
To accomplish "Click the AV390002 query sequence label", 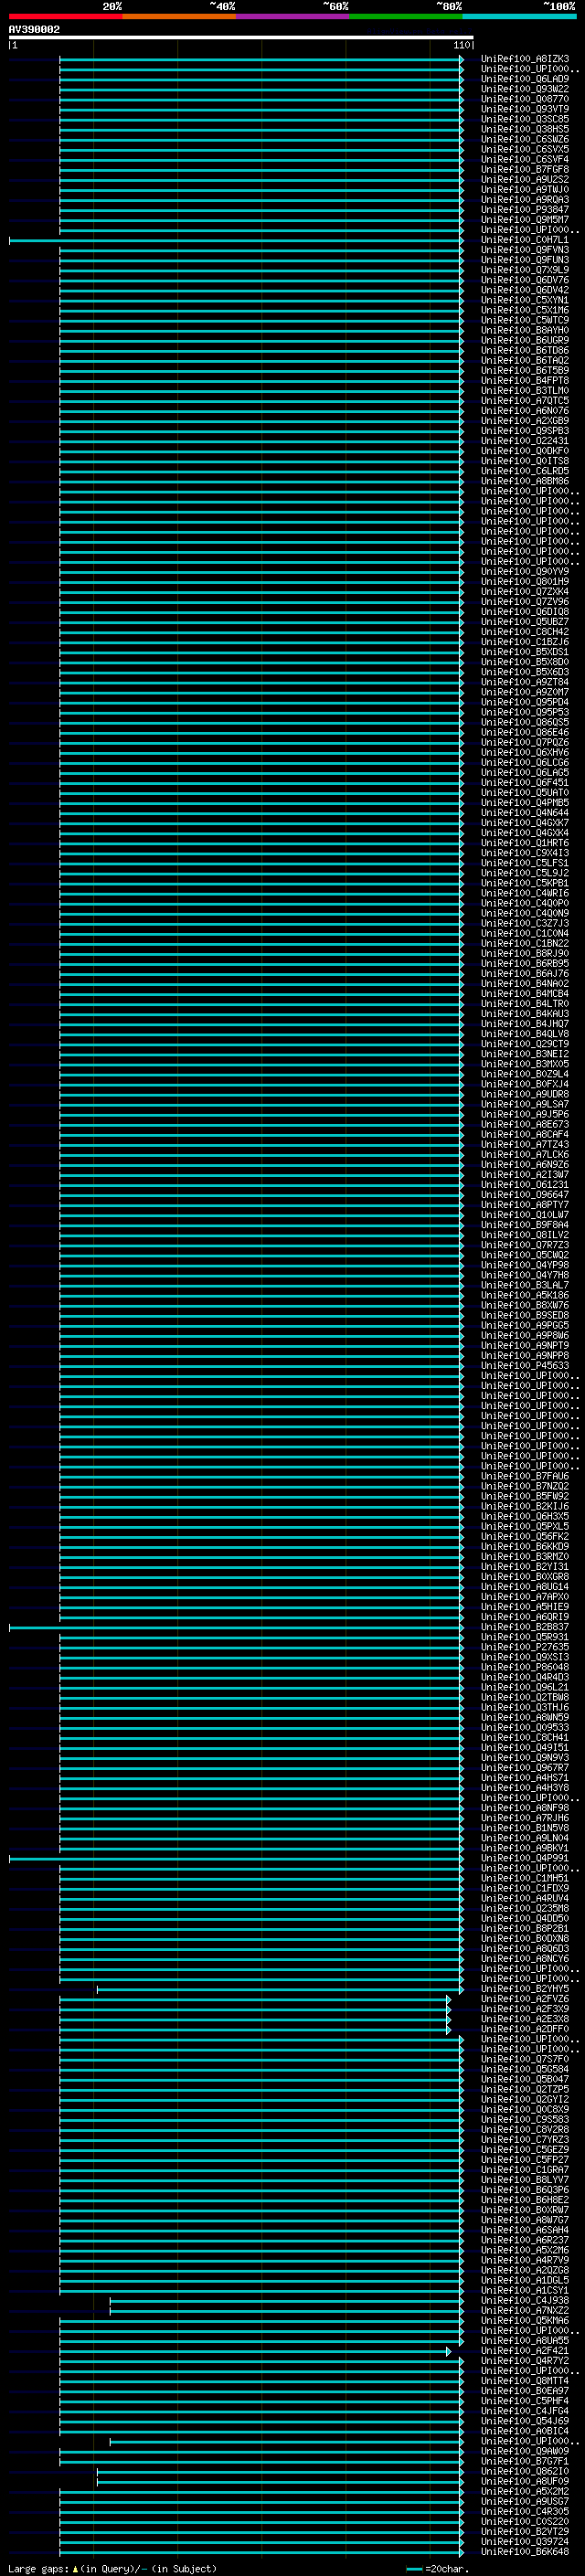I will pyautogui.click(x=34, y=29).
